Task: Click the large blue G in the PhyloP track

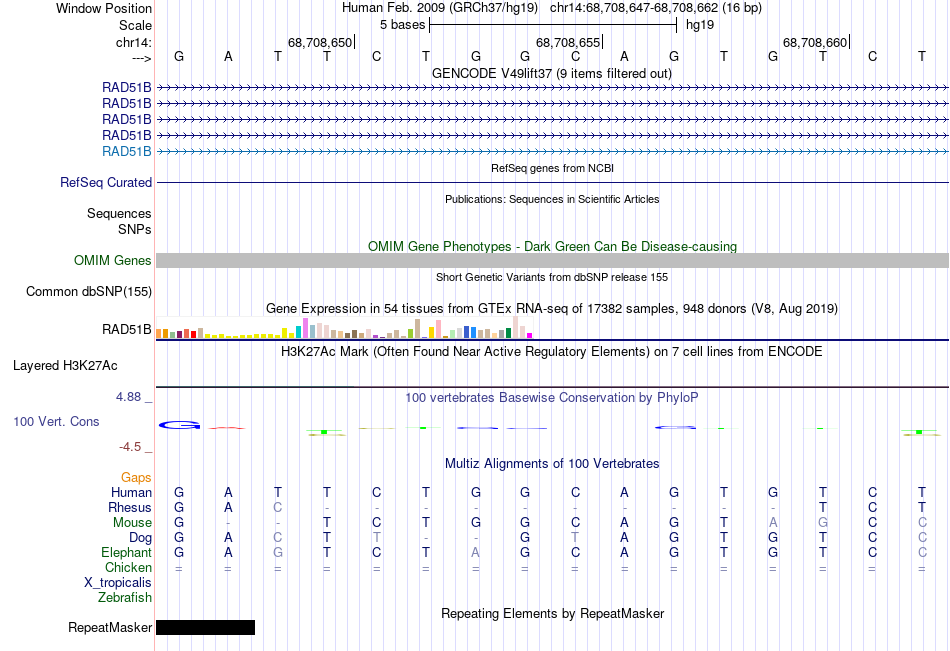Action: coord(179,426)
